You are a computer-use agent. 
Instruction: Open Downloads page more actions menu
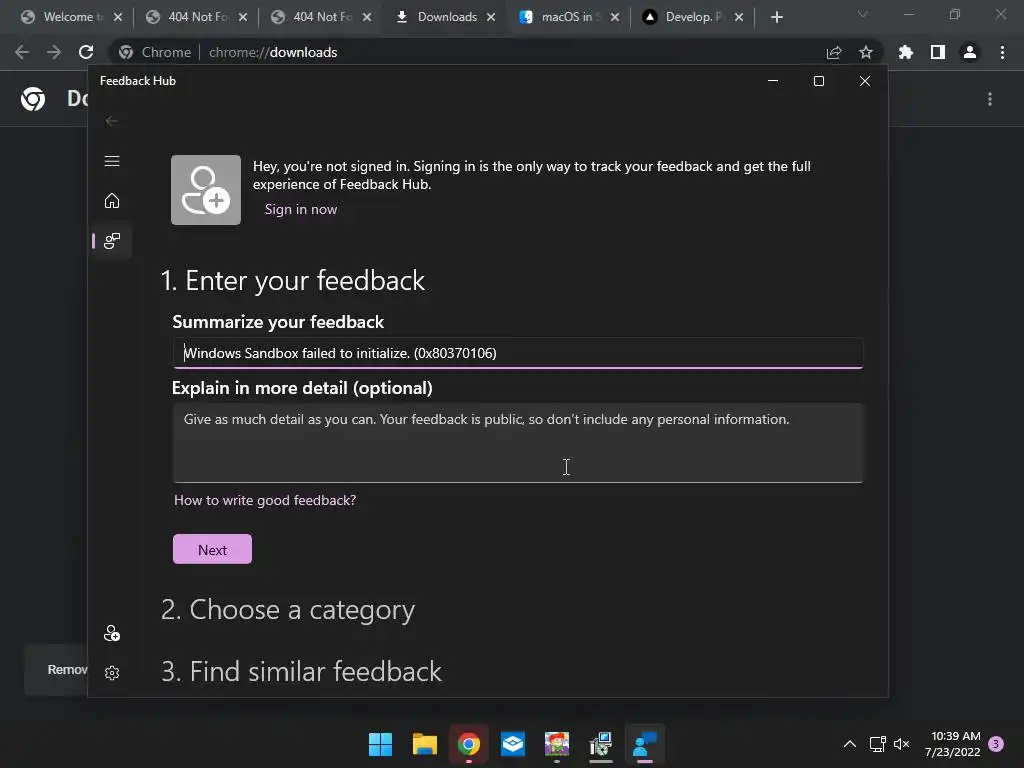990,99
